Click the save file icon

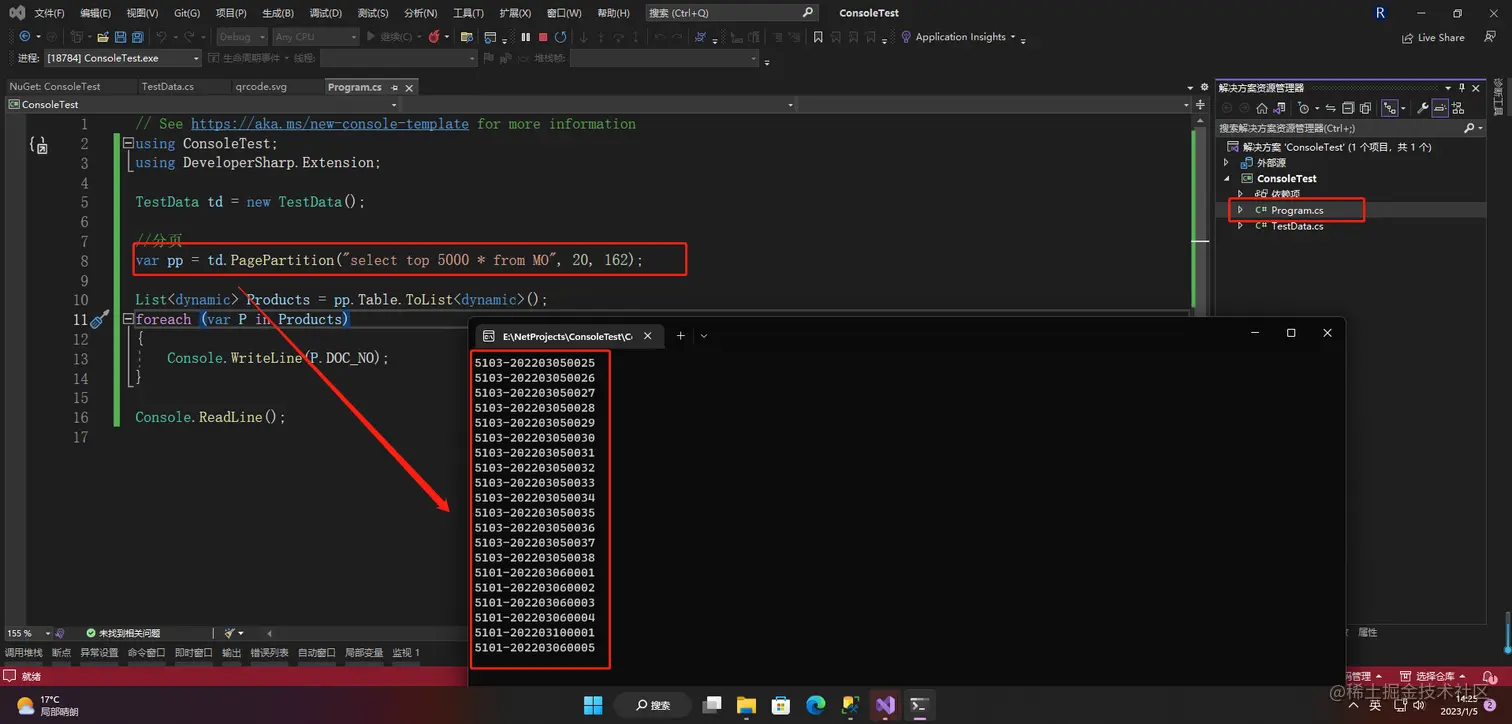click(121, 37)
